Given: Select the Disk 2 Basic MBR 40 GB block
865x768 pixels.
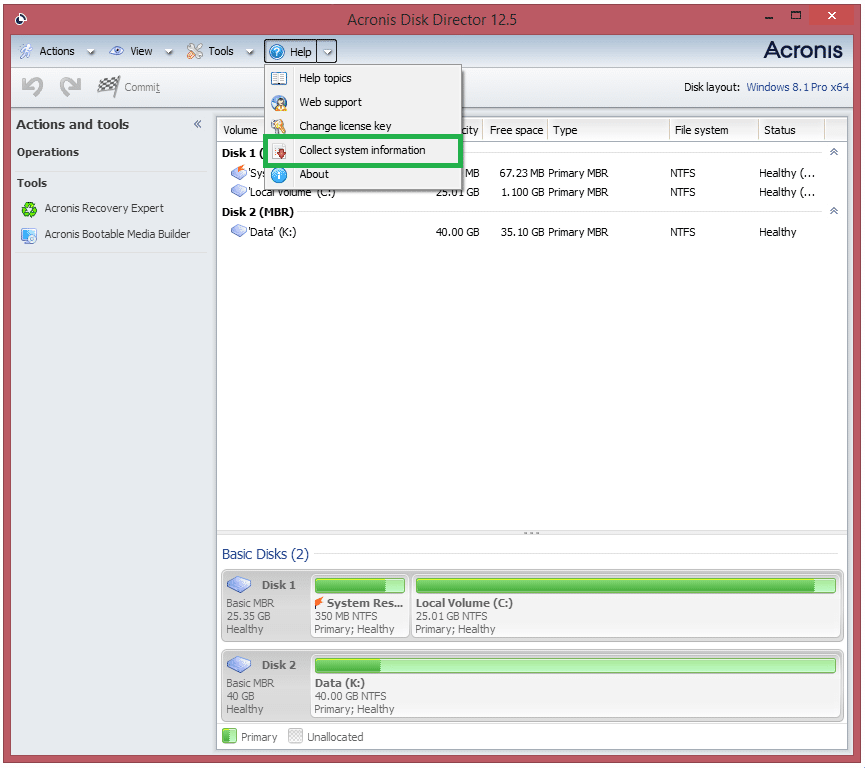Looking at the screenshot, I should click(x=265, y=685).
